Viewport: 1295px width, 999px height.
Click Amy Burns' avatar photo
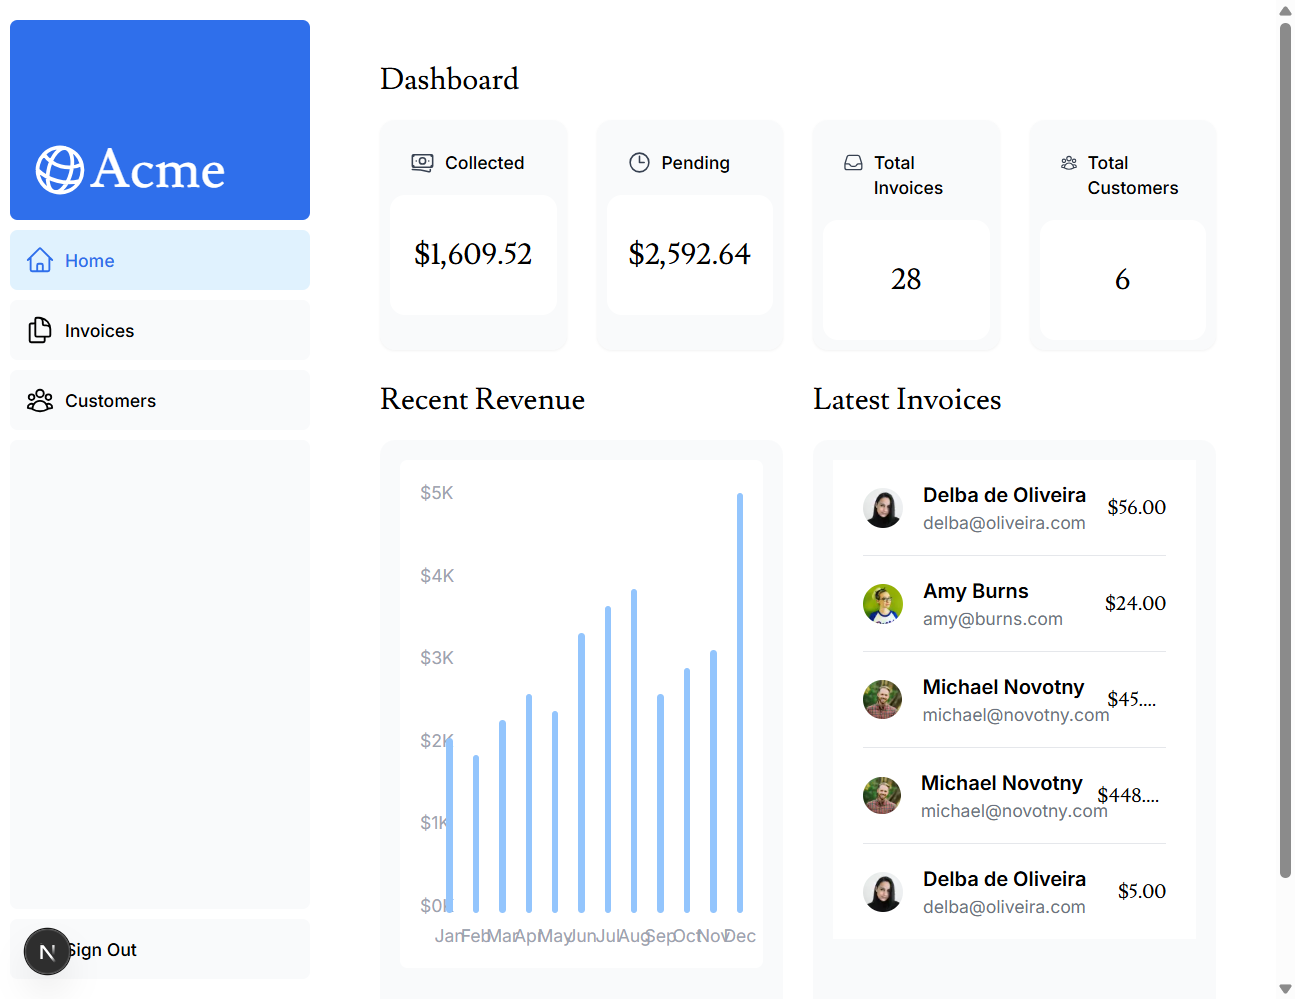(x=883, y=604)
